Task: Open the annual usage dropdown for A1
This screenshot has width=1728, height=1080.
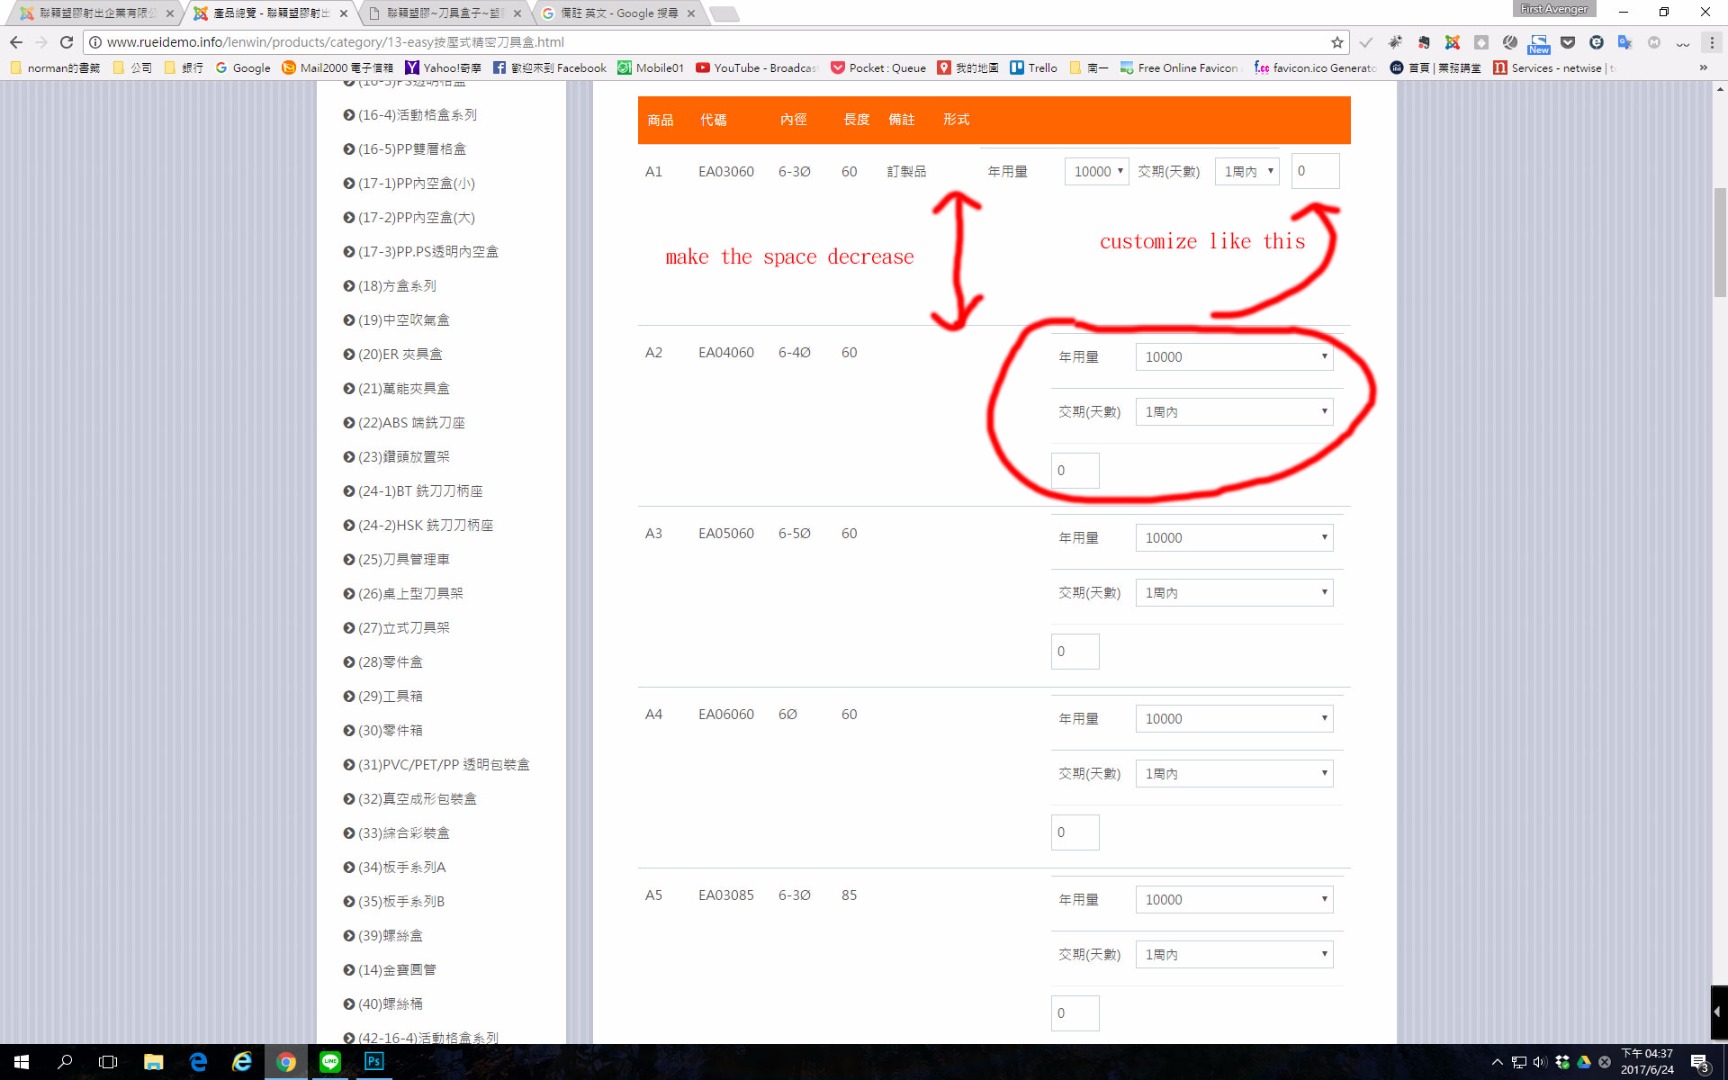Action: [x=1097, y=171]
